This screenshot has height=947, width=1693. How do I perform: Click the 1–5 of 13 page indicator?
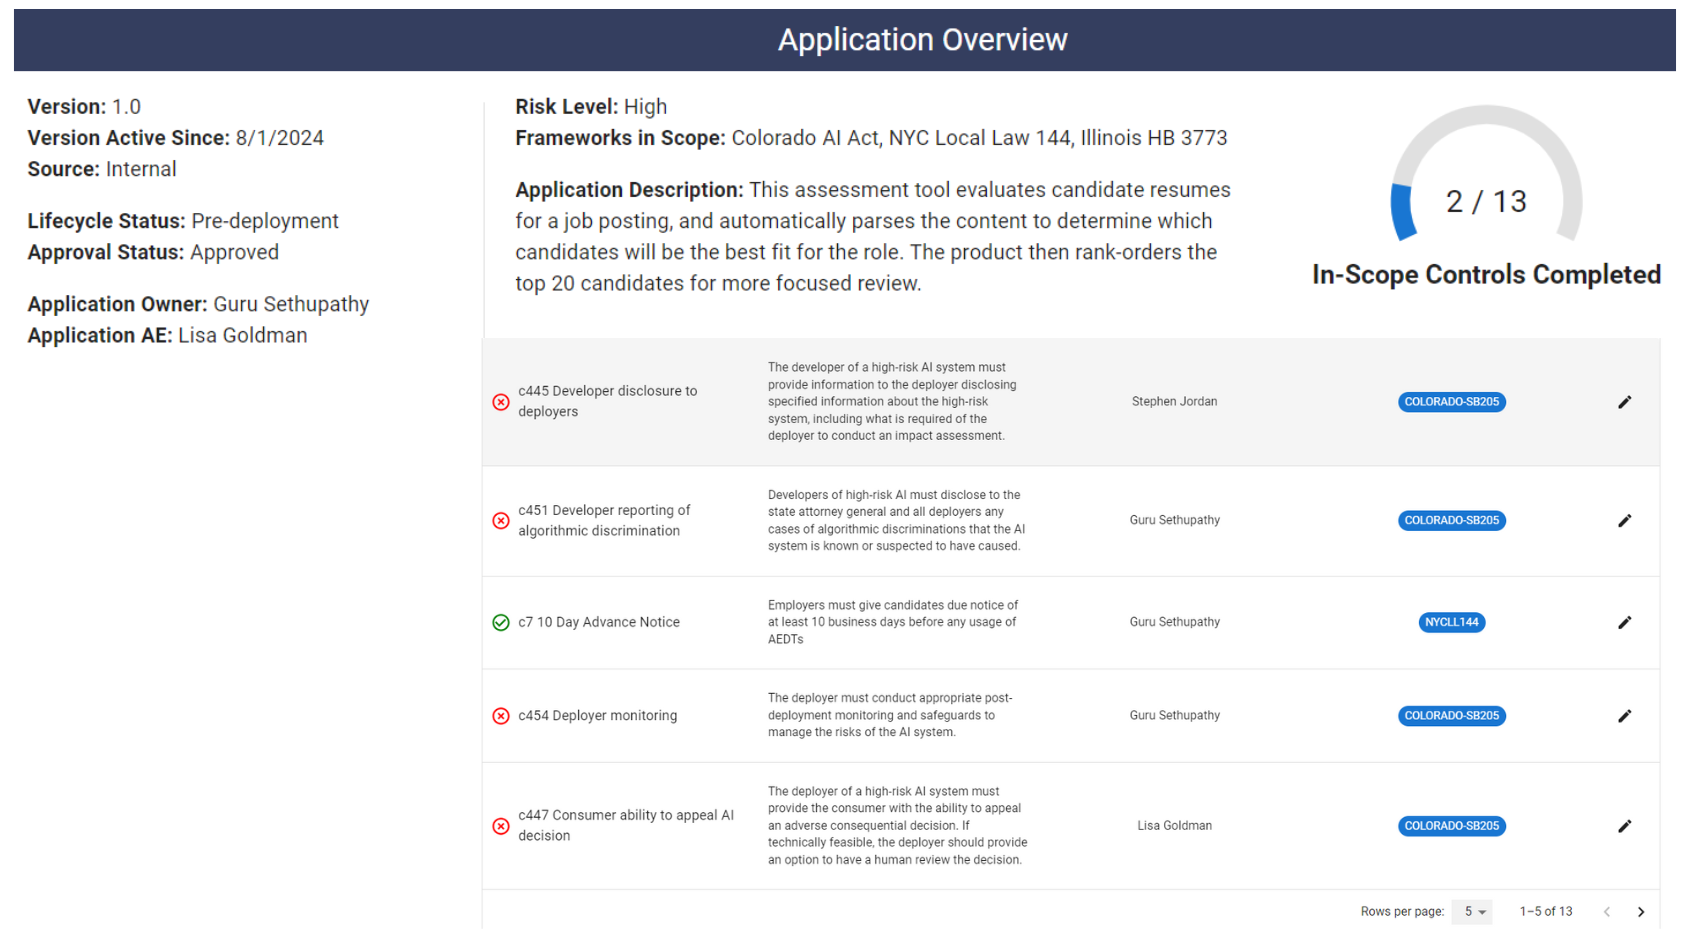pyautogui.click(x=1545, y=911)
